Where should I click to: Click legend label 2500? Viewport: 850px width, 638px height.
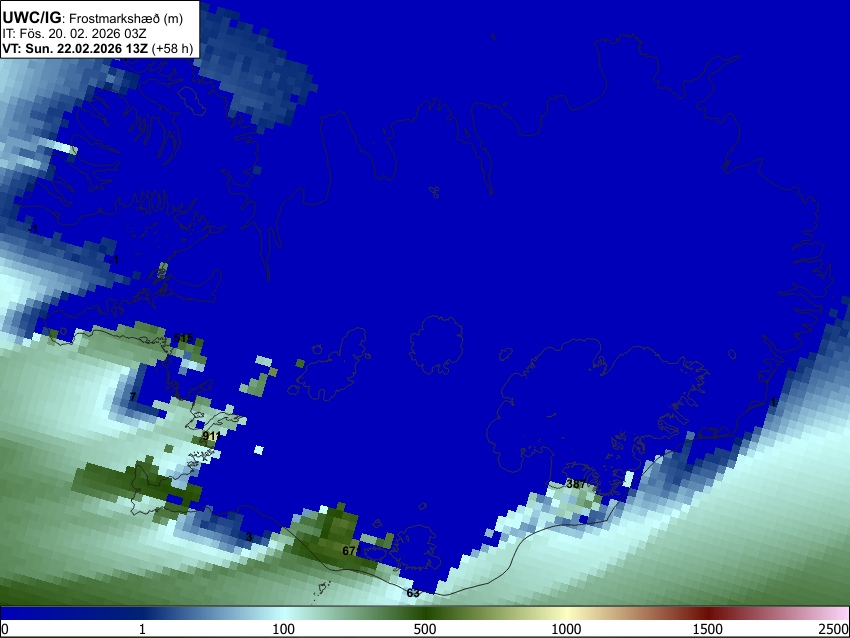click(x=834, y=629)
